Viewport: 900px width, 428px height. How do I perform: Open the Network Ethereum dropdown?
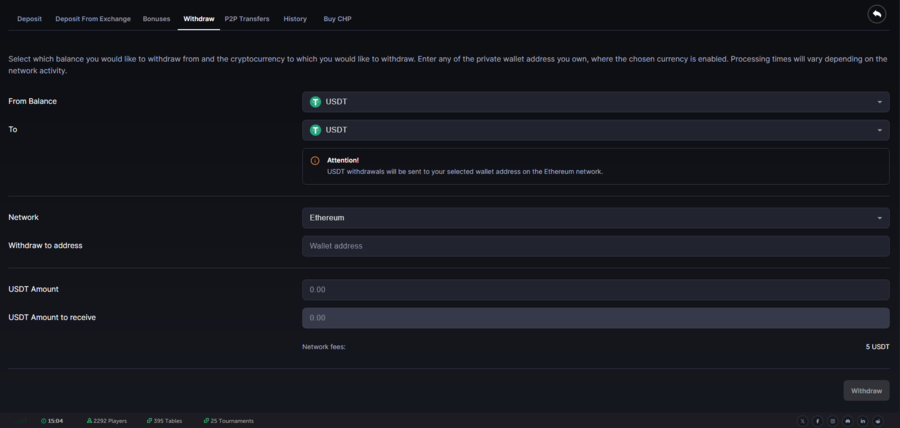595,218
